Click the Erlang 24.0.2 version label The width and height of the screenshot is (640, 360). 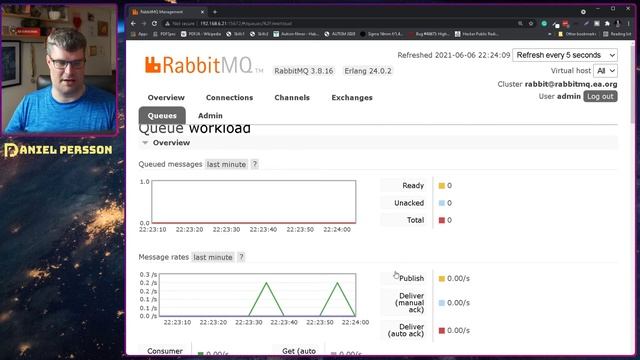(368, 71)
